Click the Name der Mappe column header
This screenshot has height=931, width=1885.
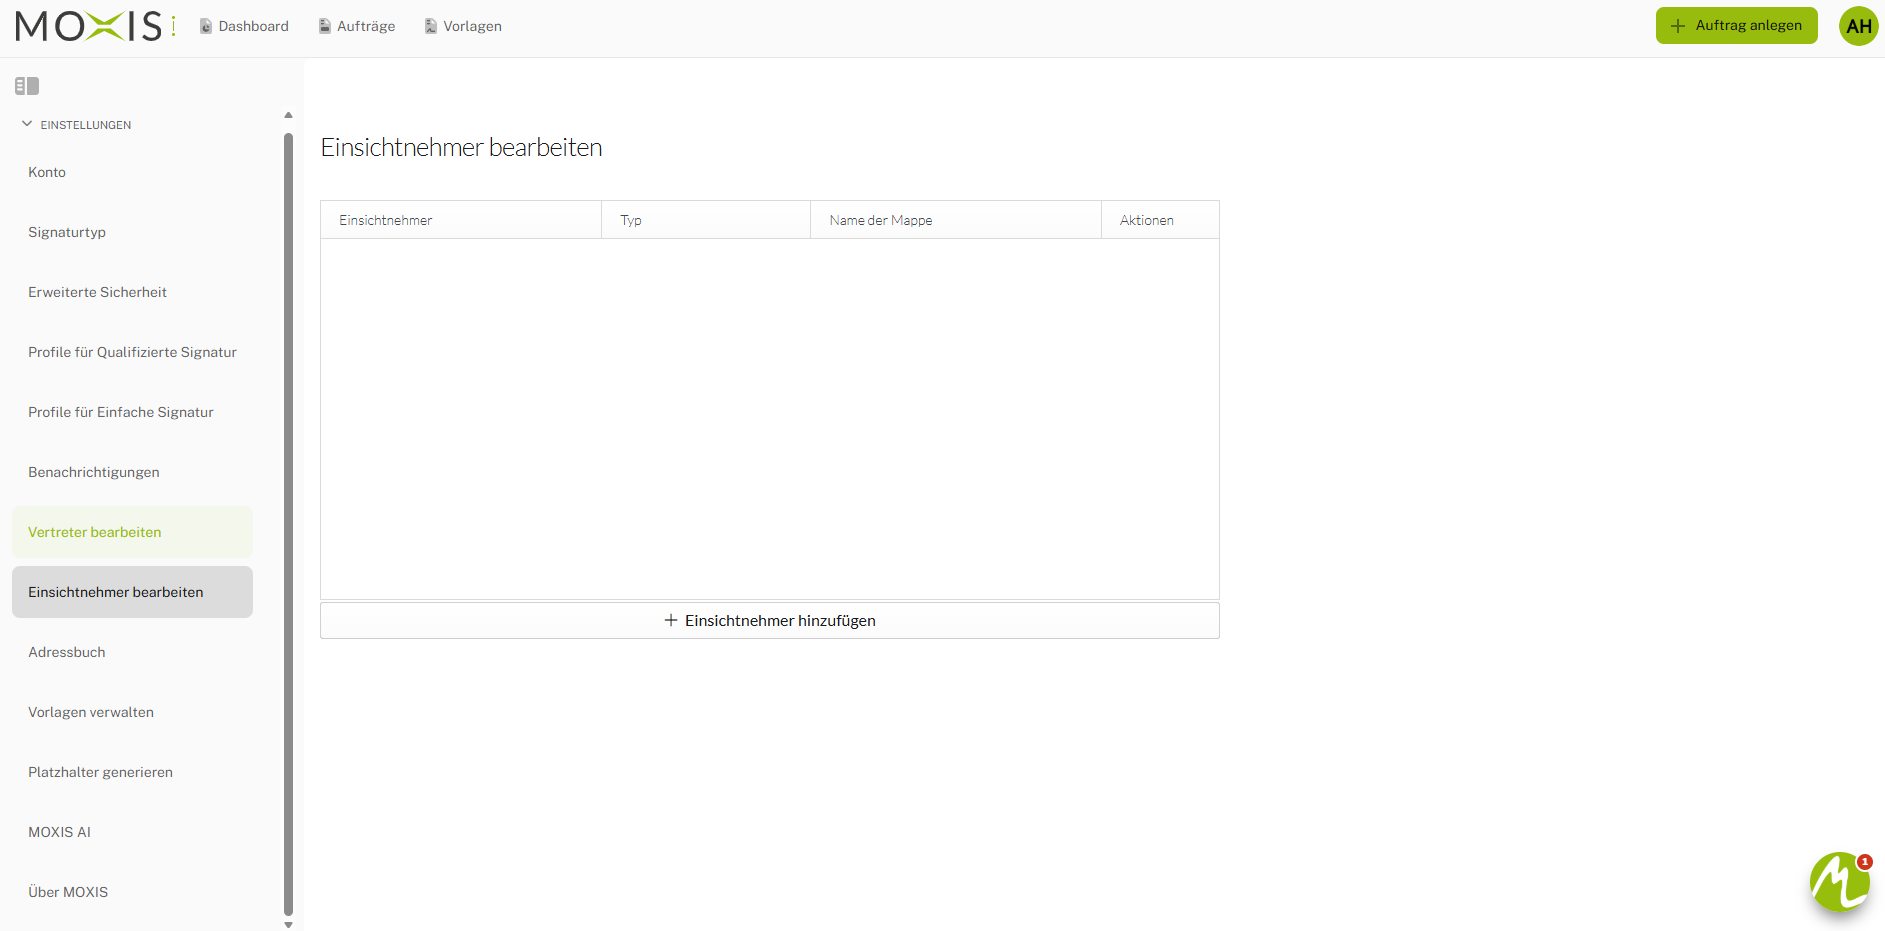(956, 220)
